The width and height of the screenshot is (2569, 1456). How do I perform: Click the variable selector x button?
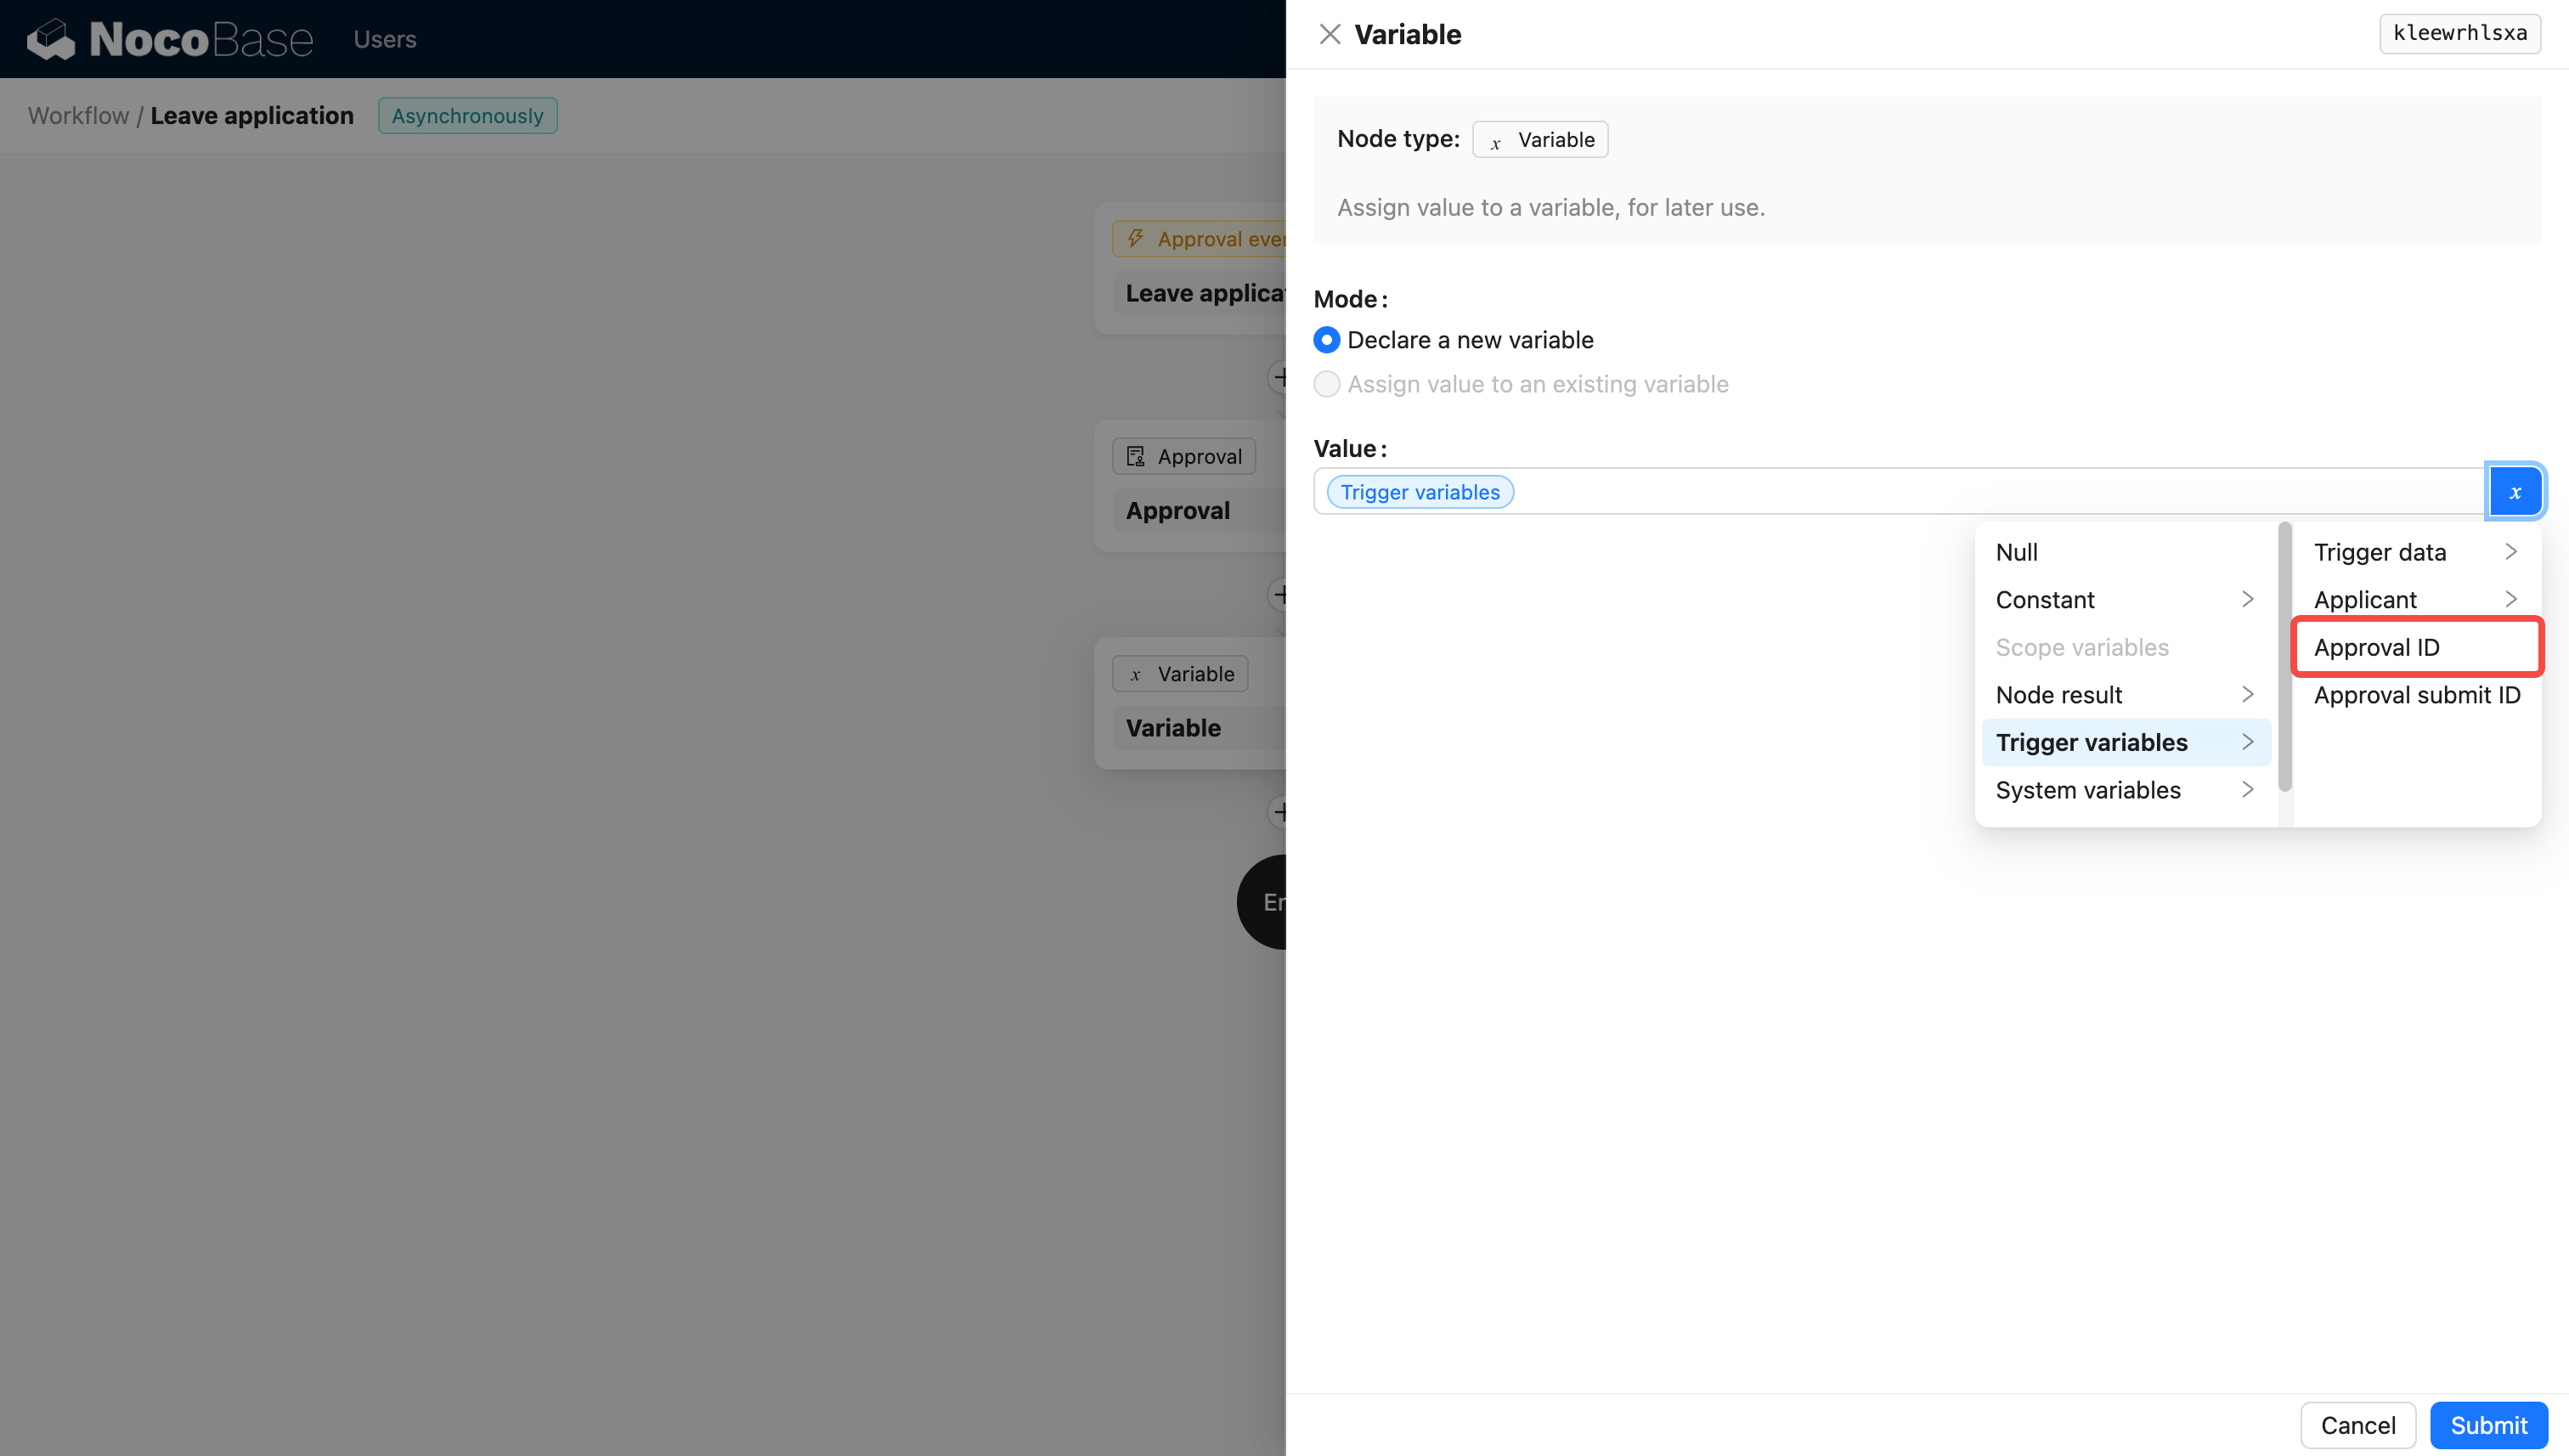coord(2514,491)
